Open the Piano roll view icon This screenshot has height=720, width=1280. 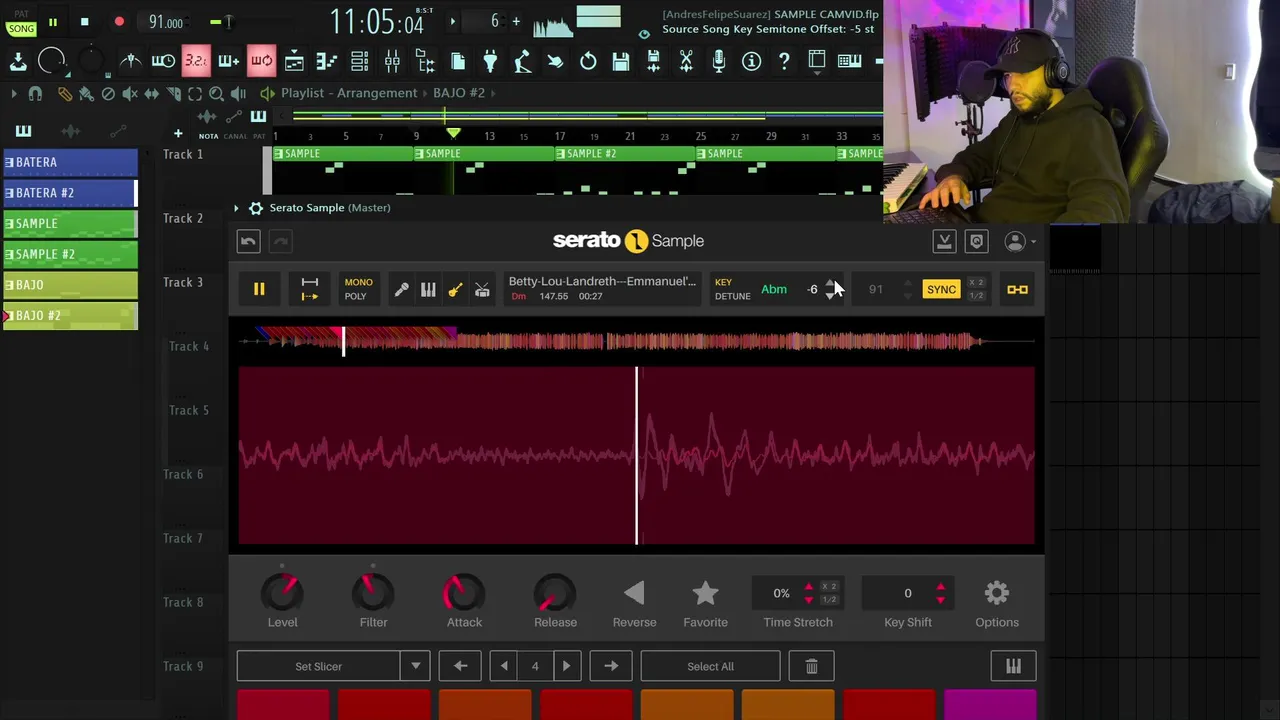point(327,62)
